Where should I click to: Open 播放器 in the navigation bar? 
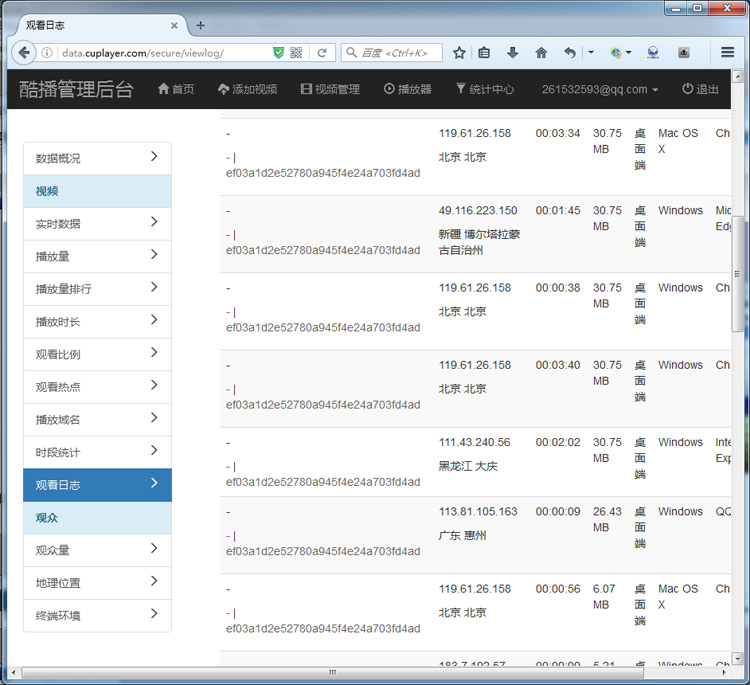pyautogui.click(x=408, y=89)
